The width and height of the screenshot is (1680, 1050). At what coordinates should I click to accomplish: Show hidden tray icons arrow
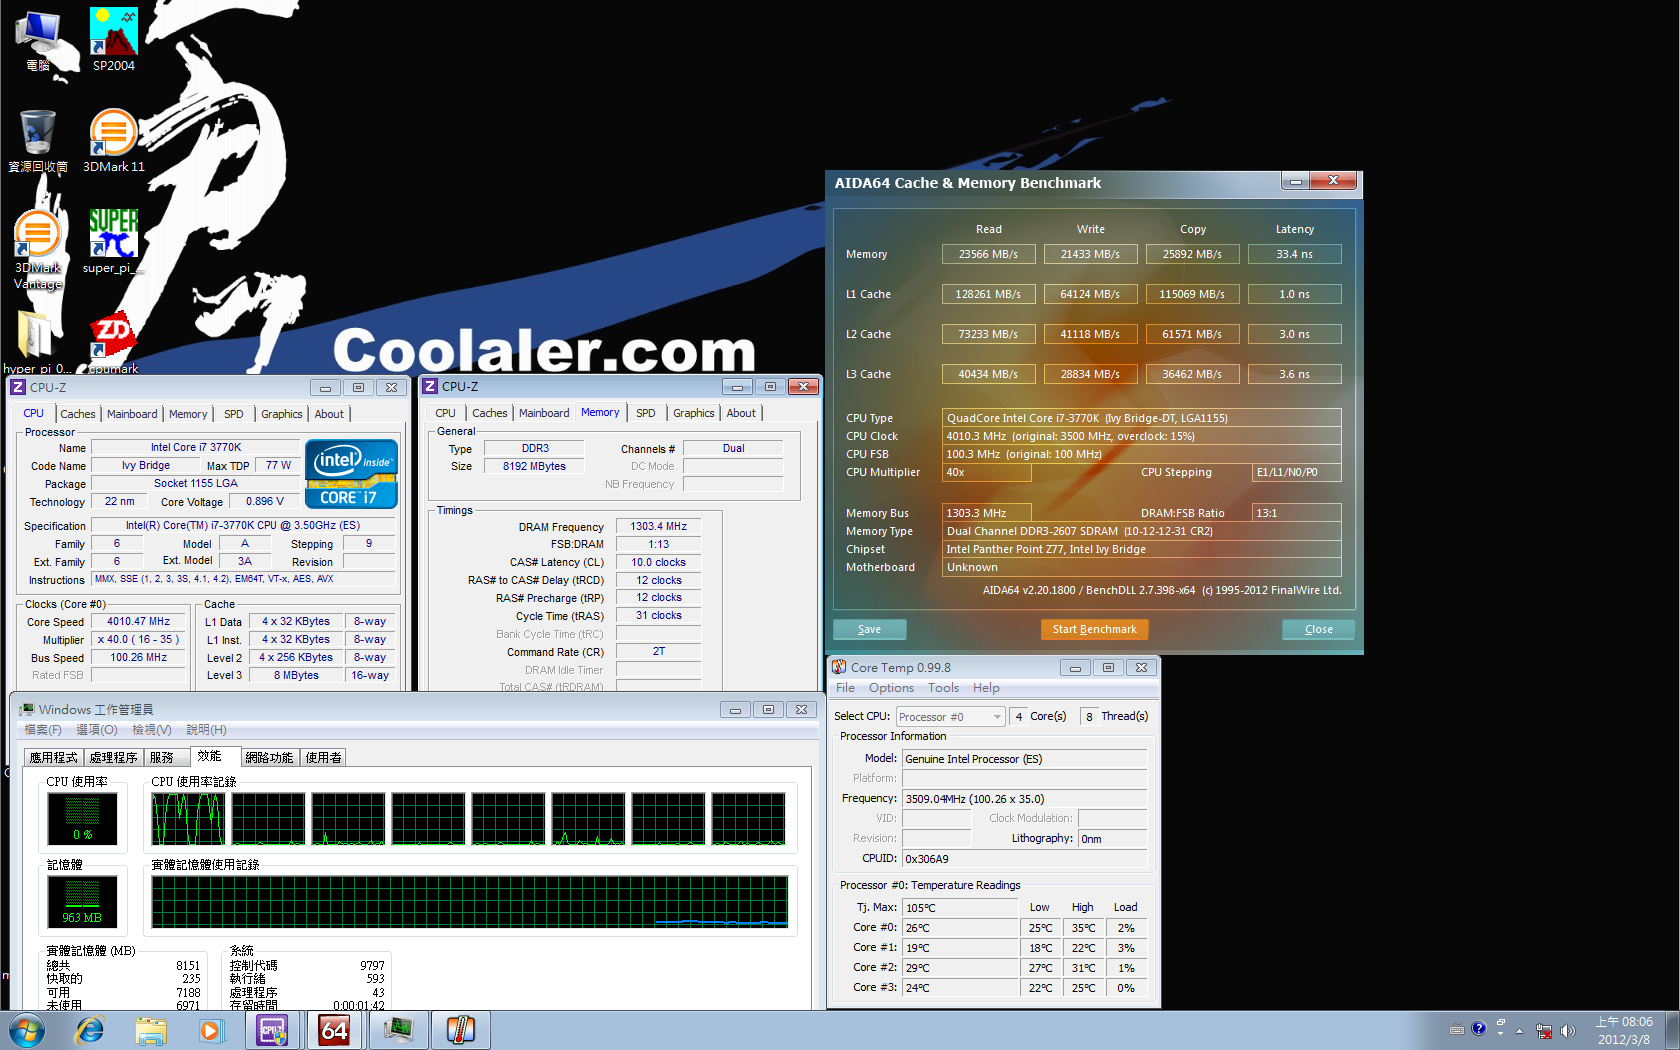click(x=1519, y=1031)
